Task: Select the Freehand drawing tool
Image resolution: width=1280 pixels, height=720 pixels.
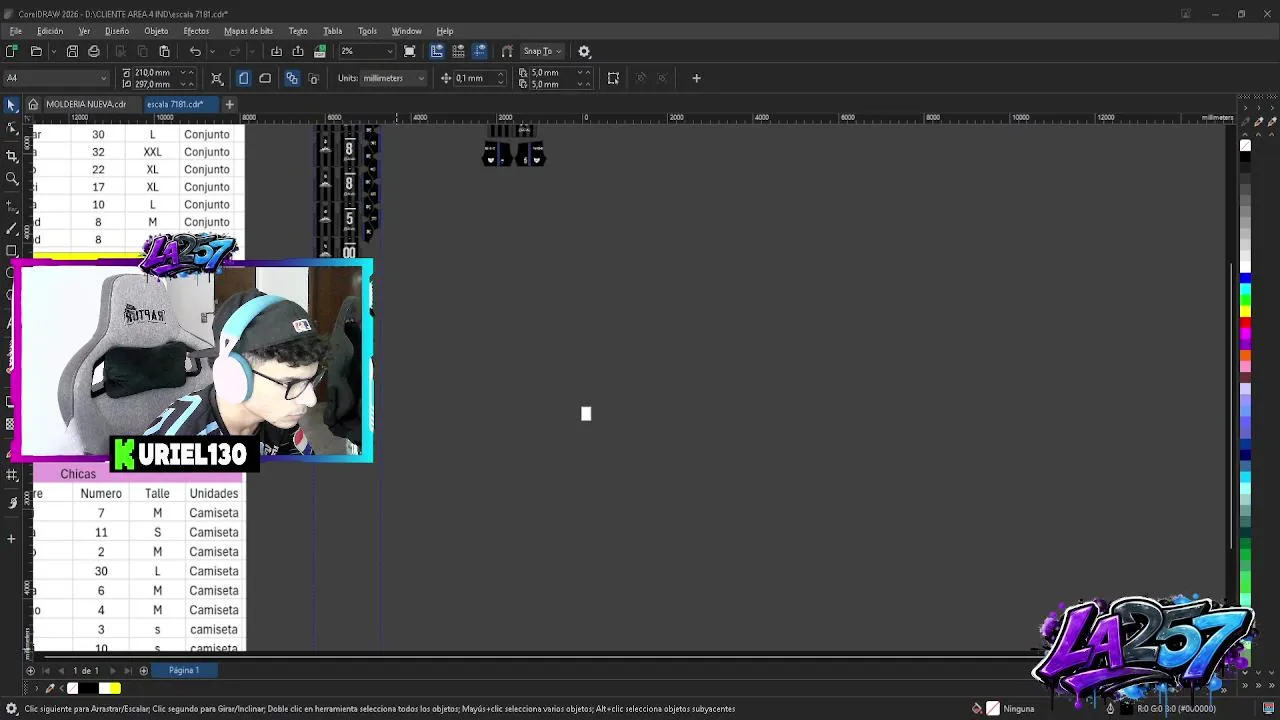Action: [12, 205]
